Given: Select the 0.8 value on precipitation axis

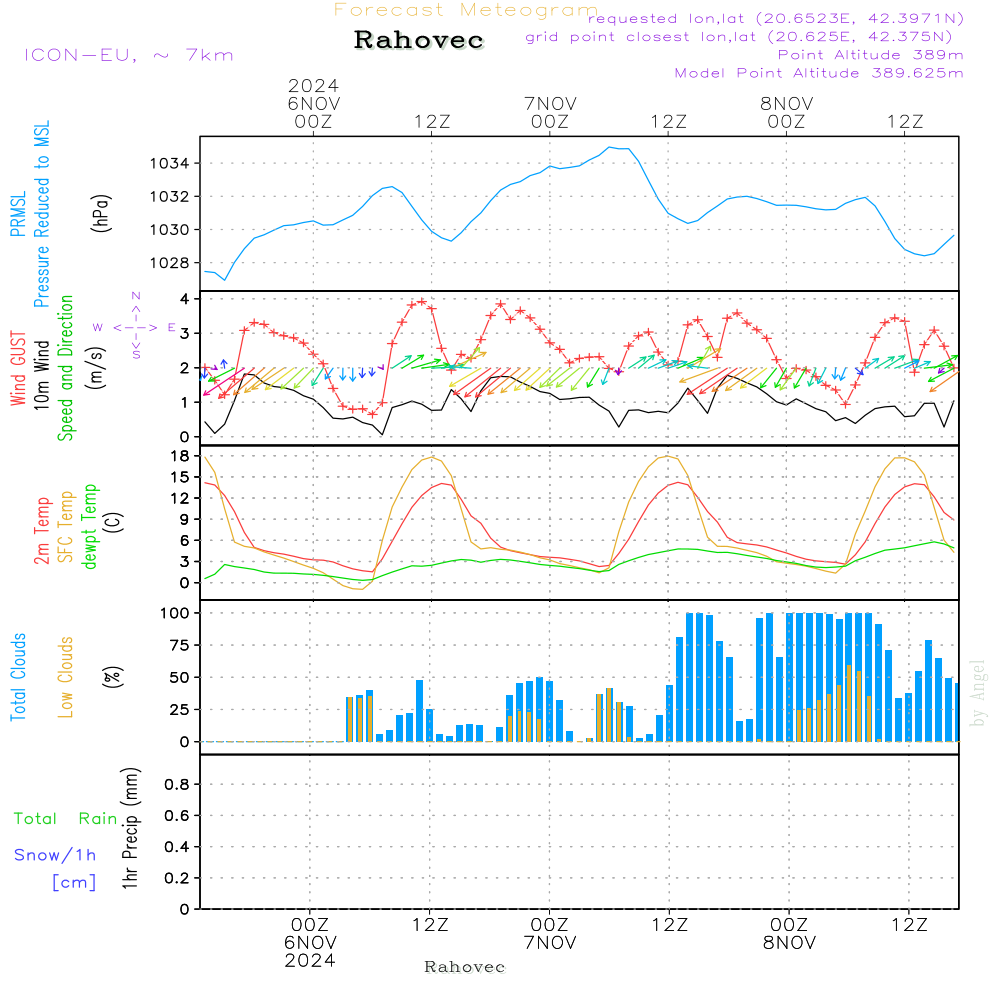Looking at the screenshot, I should (x=177, y=784).
